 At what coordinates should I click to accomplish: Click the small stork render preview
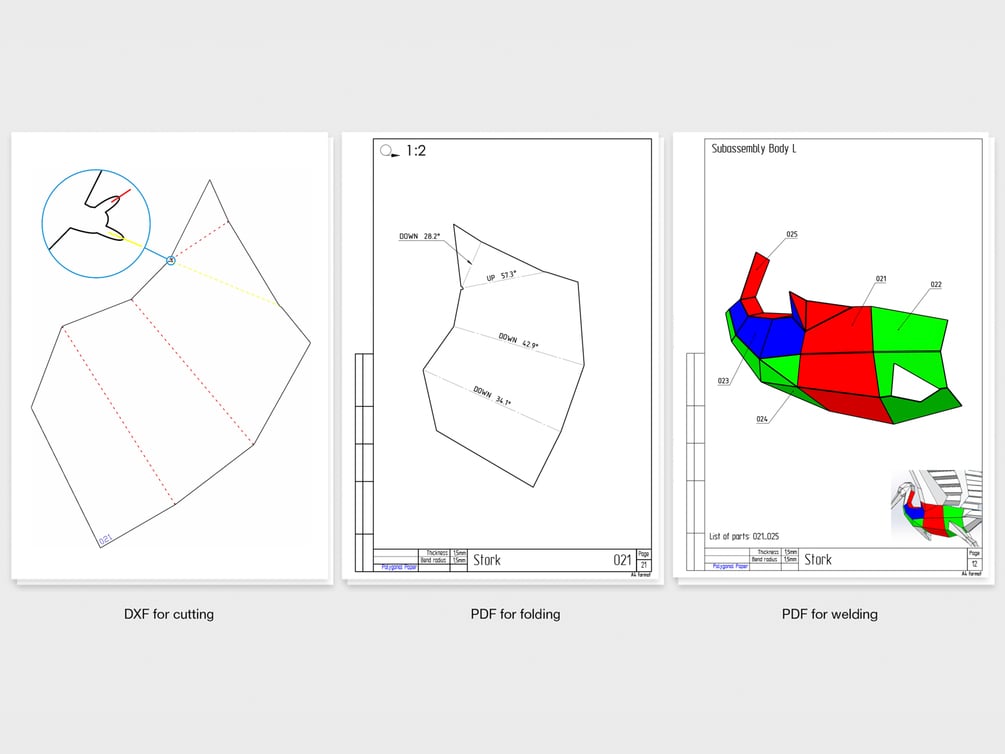tap(936, 506)
